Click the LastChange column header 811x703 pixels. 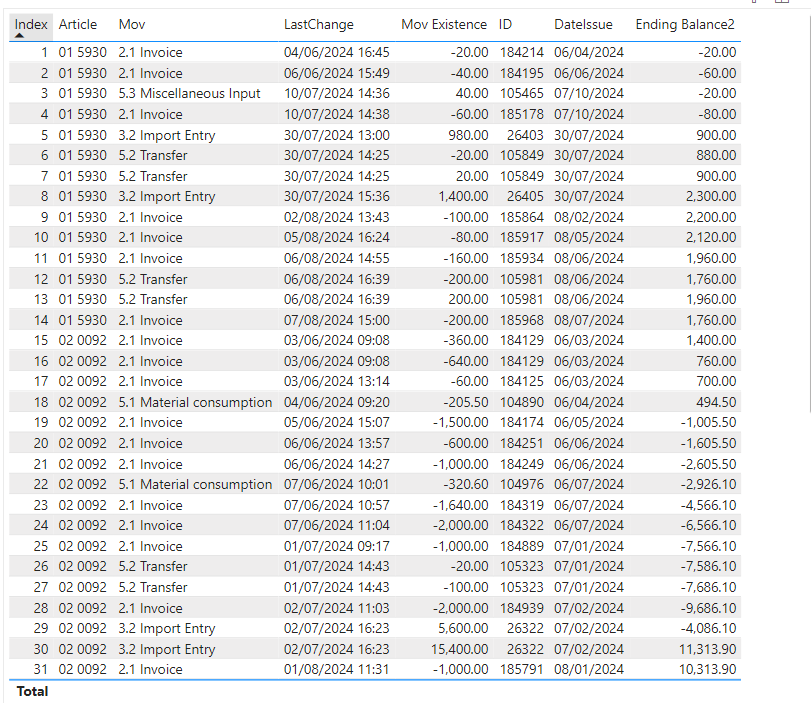(x=319, y=24)
